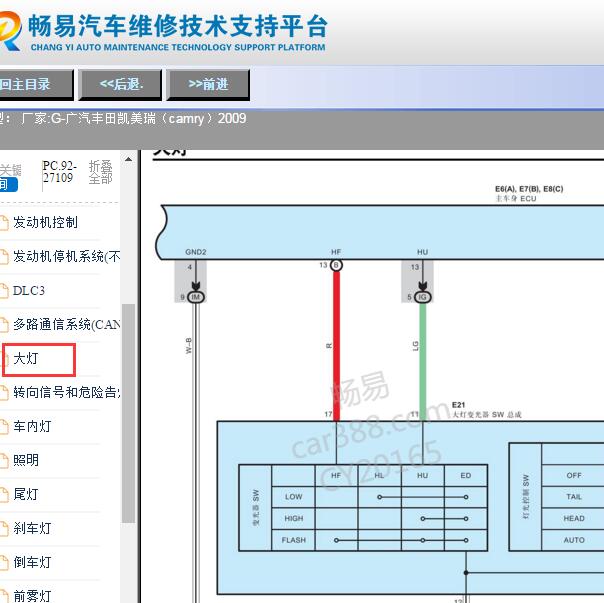Click the sidebar scrollbar thumb
Viewport: 604px width, 603px height.
128,413
